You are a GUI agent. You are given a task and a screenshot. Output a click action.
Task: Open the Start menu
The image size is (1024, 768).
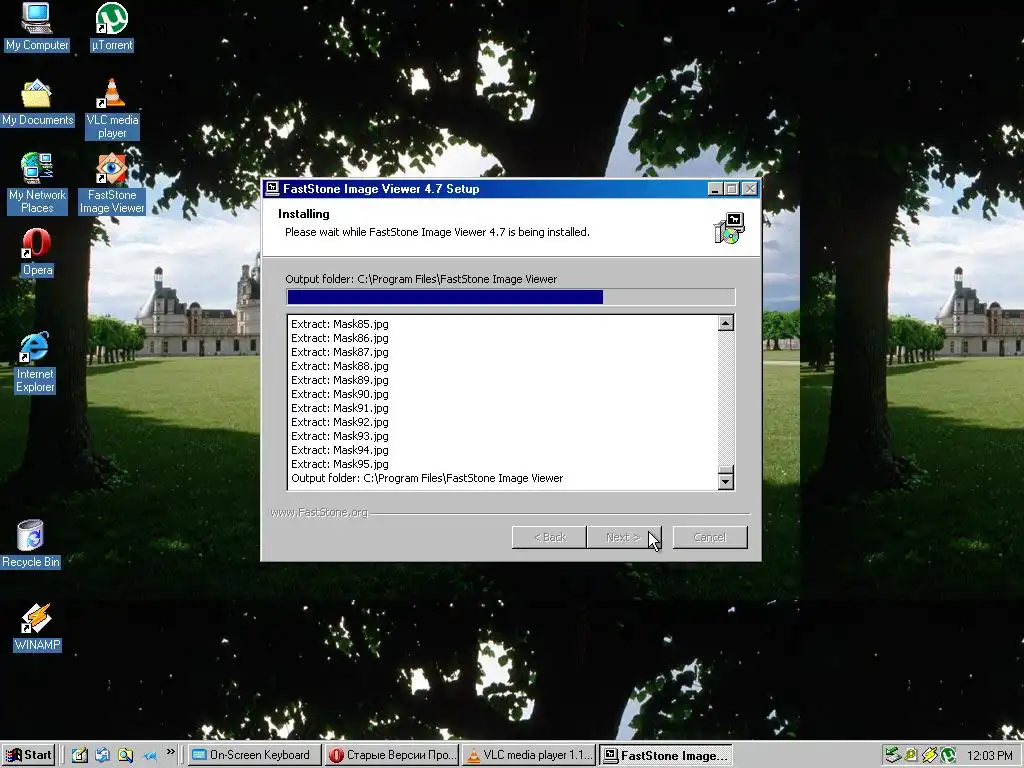(28, 755)
